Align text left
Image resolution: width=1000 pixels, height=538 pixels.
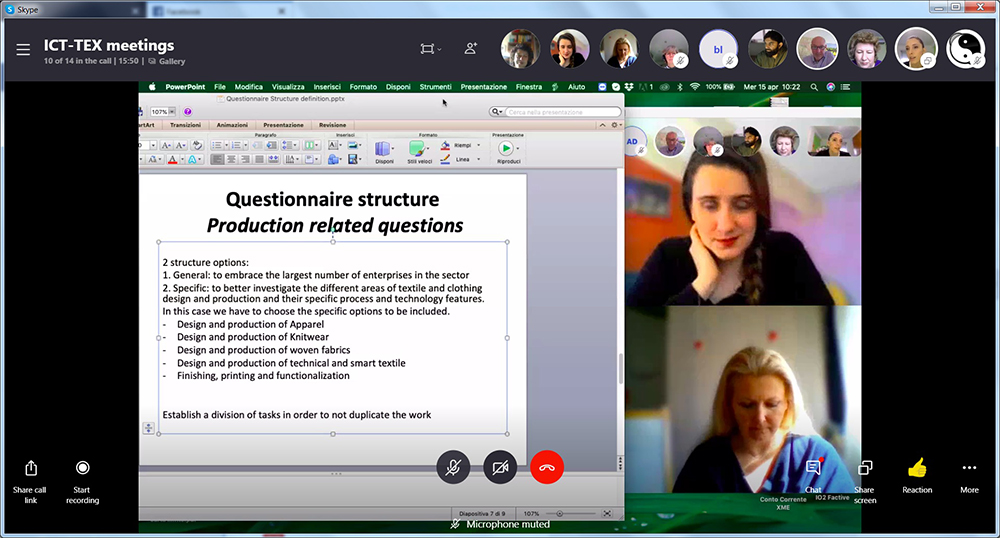click(217, 159)
